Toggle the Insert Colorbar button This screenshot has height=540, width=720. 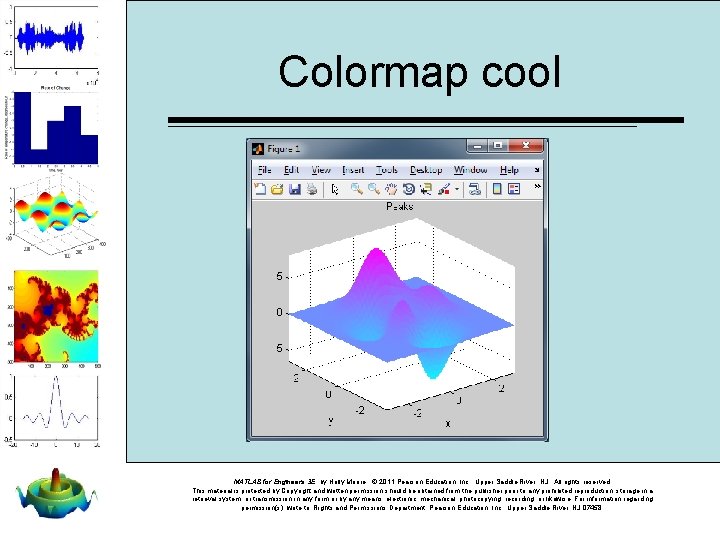pos(496,189)
